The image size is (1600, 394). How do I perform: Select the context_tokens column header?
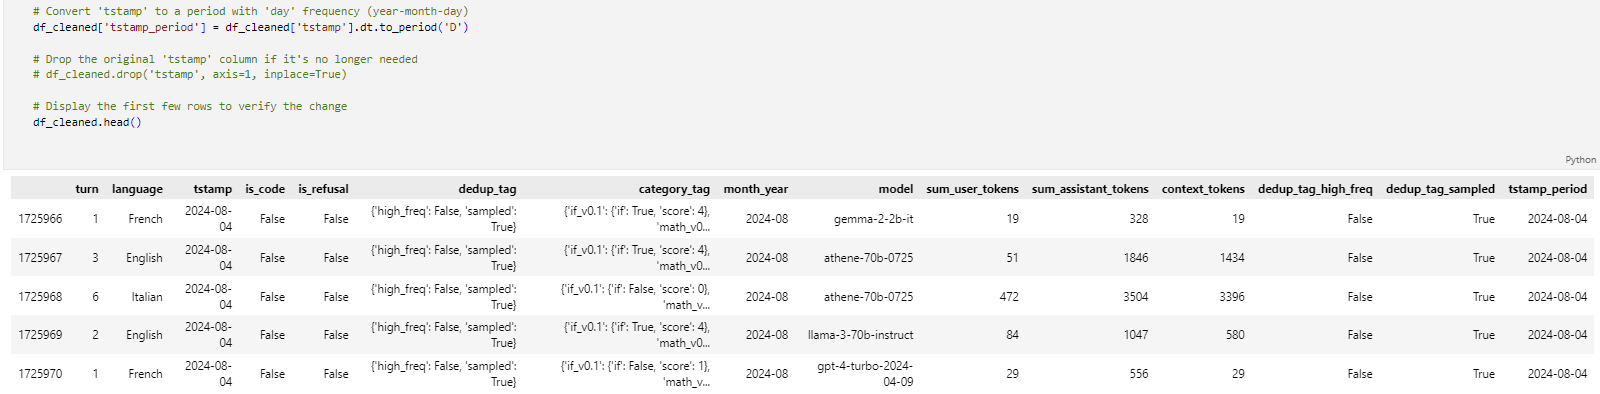tap(1203, 189)
